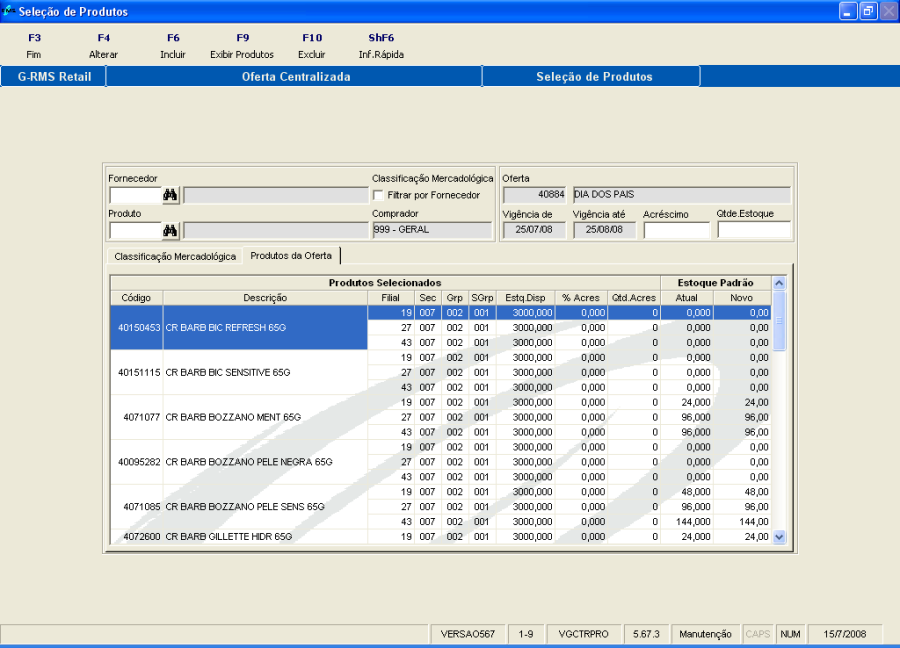This screenshot has height=648, width=900.
Task: Focus the Acréscimo input field
Action: (676, 231)
